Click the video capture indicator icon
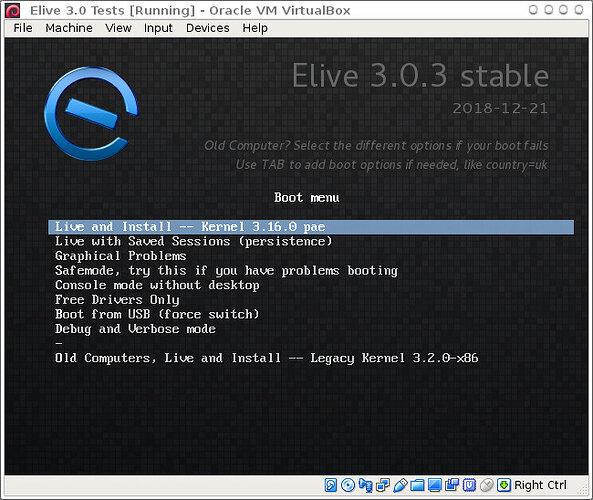Screen dimensions: 593x500 (x=452, y=485)
